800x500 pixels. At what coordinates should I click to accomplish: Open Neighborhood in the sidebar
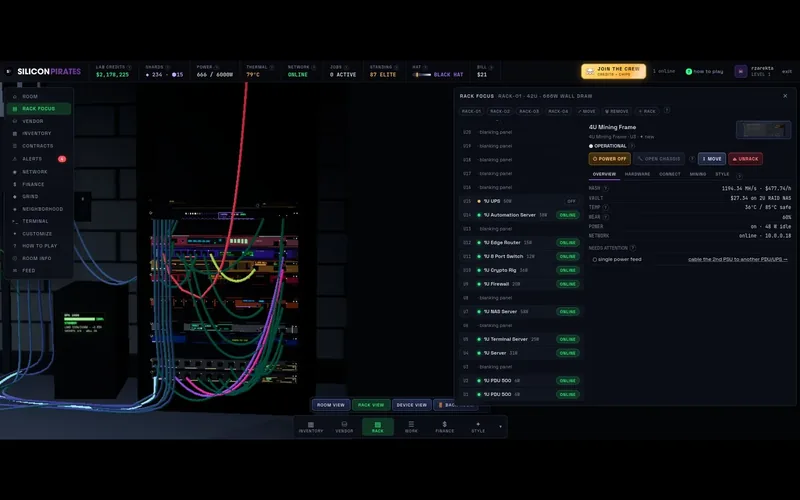click(39, 209)
